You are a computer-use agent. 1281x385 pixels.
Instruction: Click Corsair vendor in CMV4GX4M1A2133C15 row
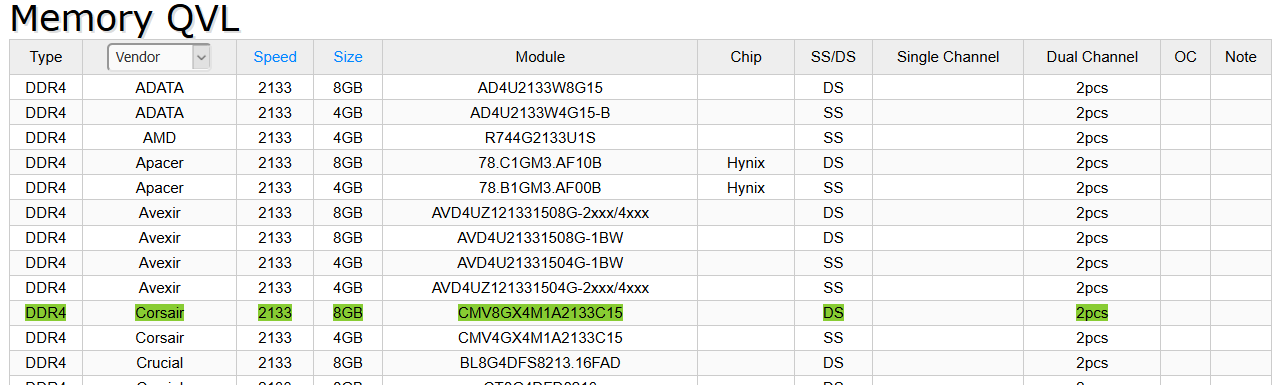point(159,338)
